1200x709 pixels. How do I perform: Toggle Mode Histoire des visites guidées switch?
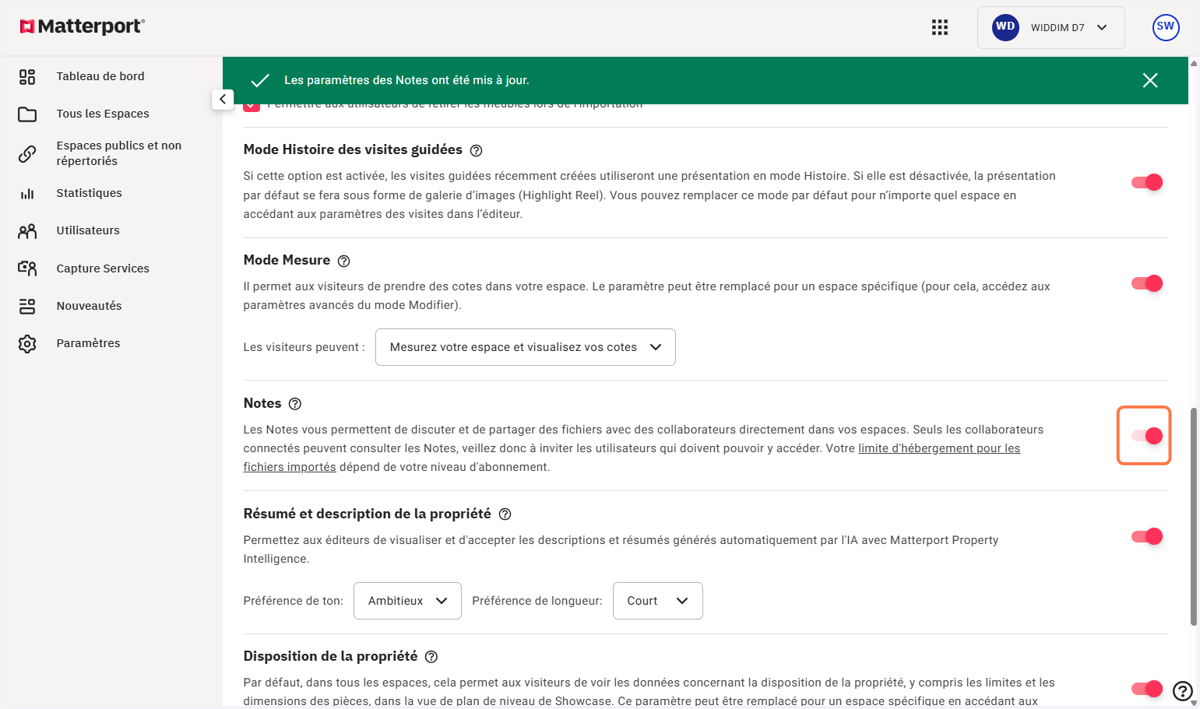point(1147,182)
